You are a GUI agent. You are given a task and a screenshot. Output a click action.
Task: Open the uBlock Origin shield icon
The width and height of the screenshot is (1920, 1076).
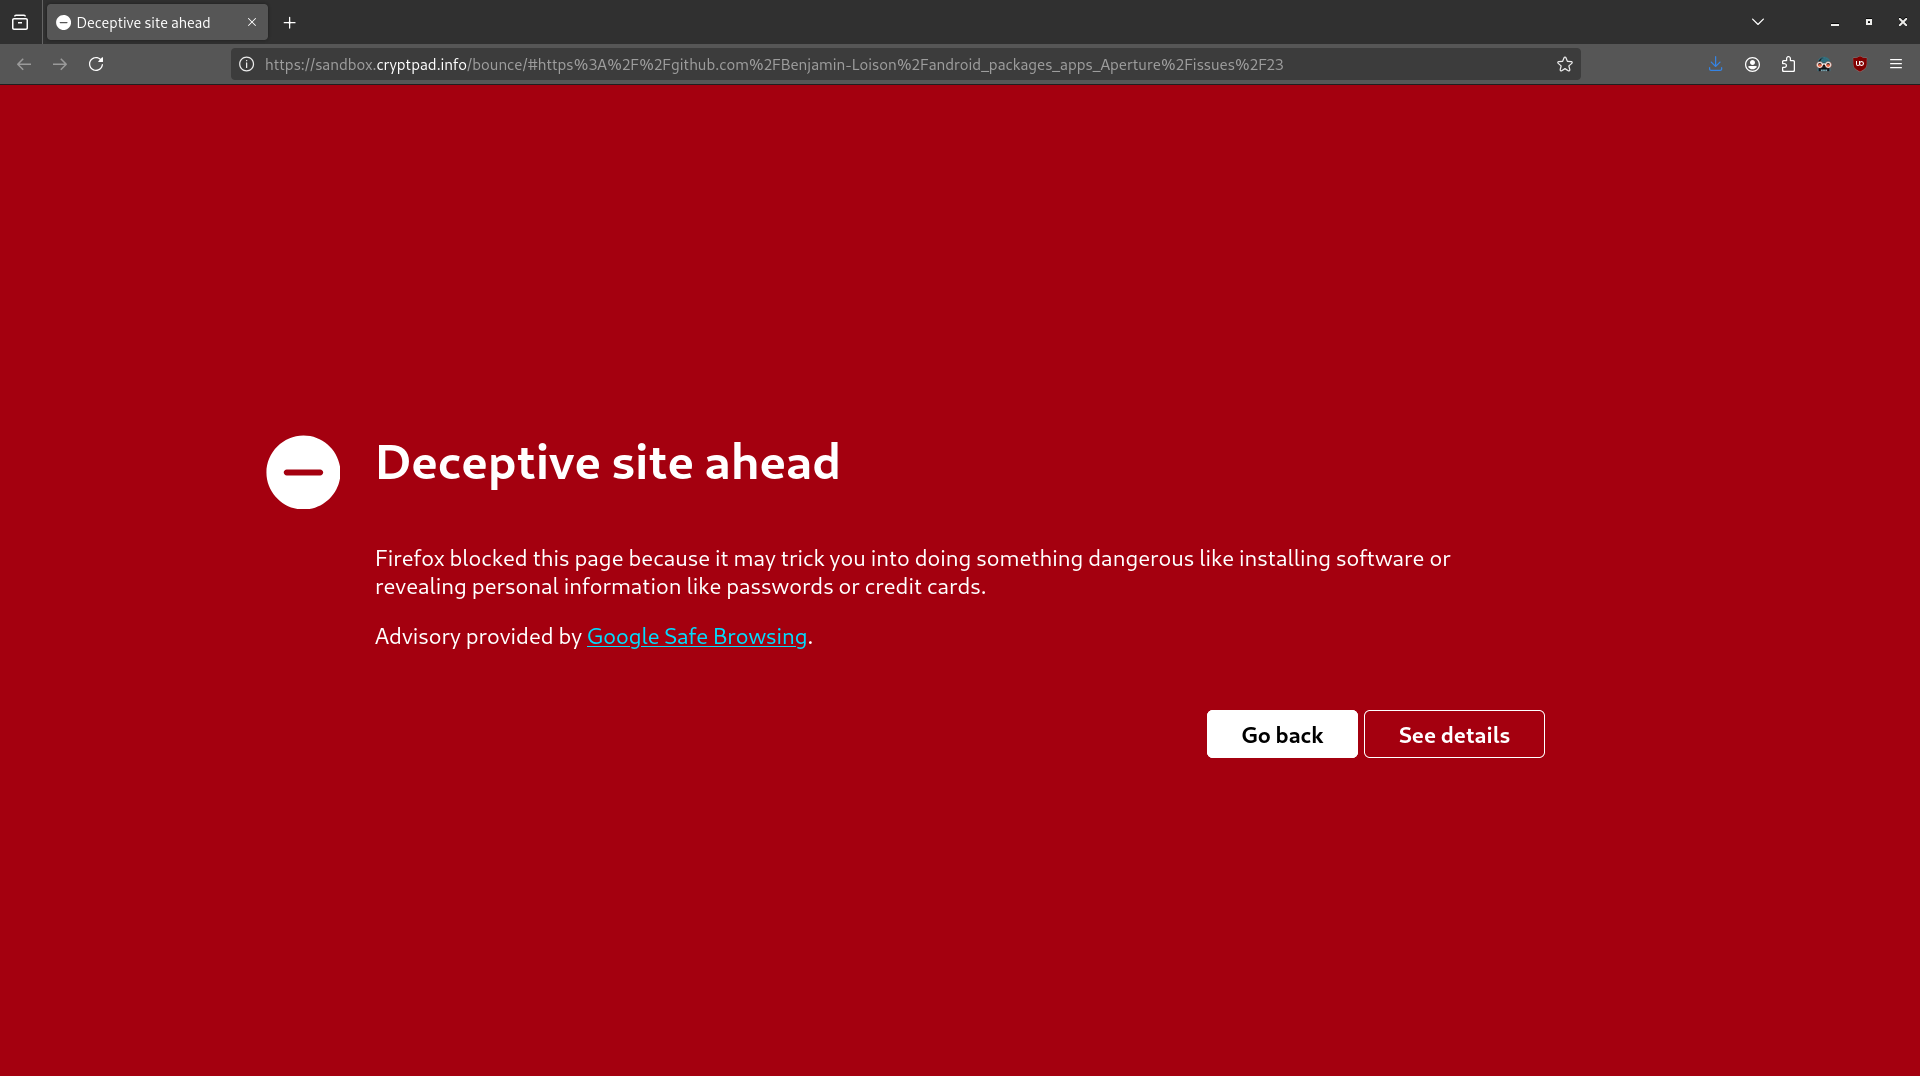pos(1860,64)
